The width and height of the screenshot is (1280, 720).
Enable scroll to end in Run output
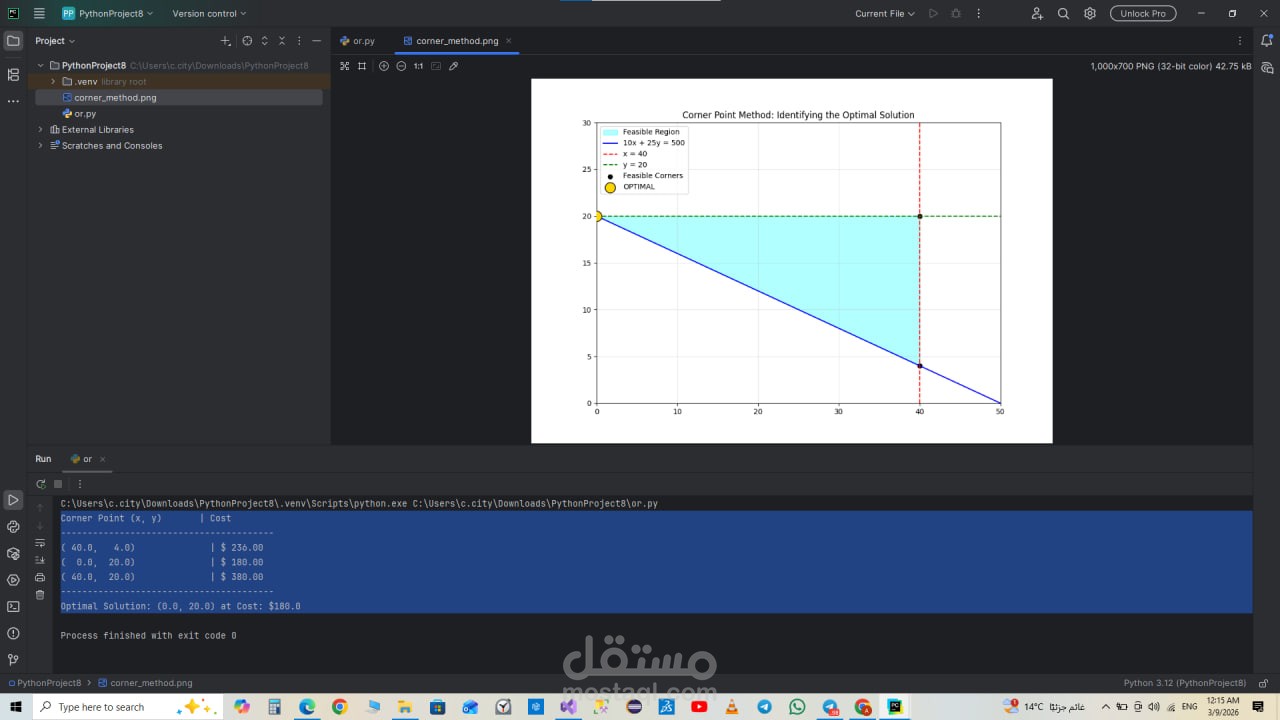(40, 560)
